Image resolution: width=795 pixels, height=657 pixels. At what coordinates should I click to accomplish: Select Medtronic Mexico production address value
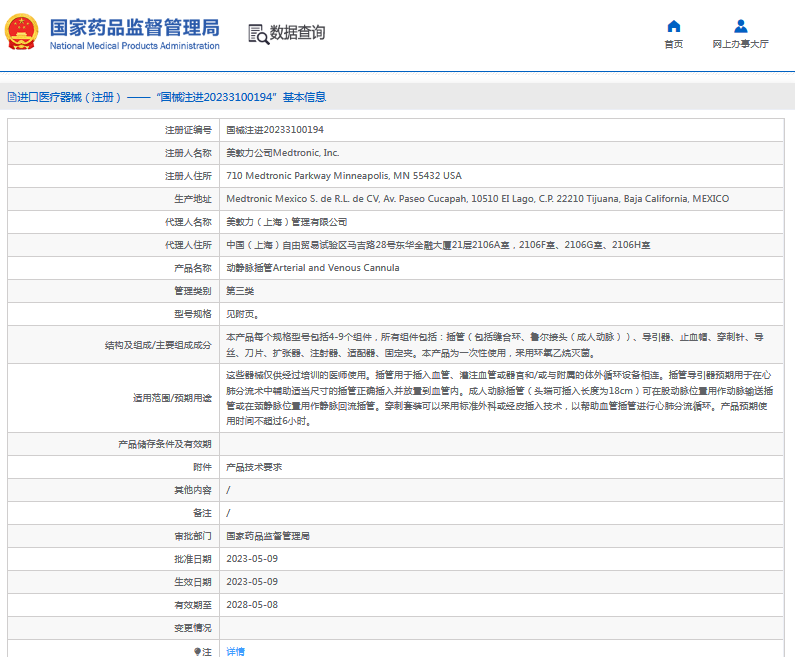tap(478, 199)
